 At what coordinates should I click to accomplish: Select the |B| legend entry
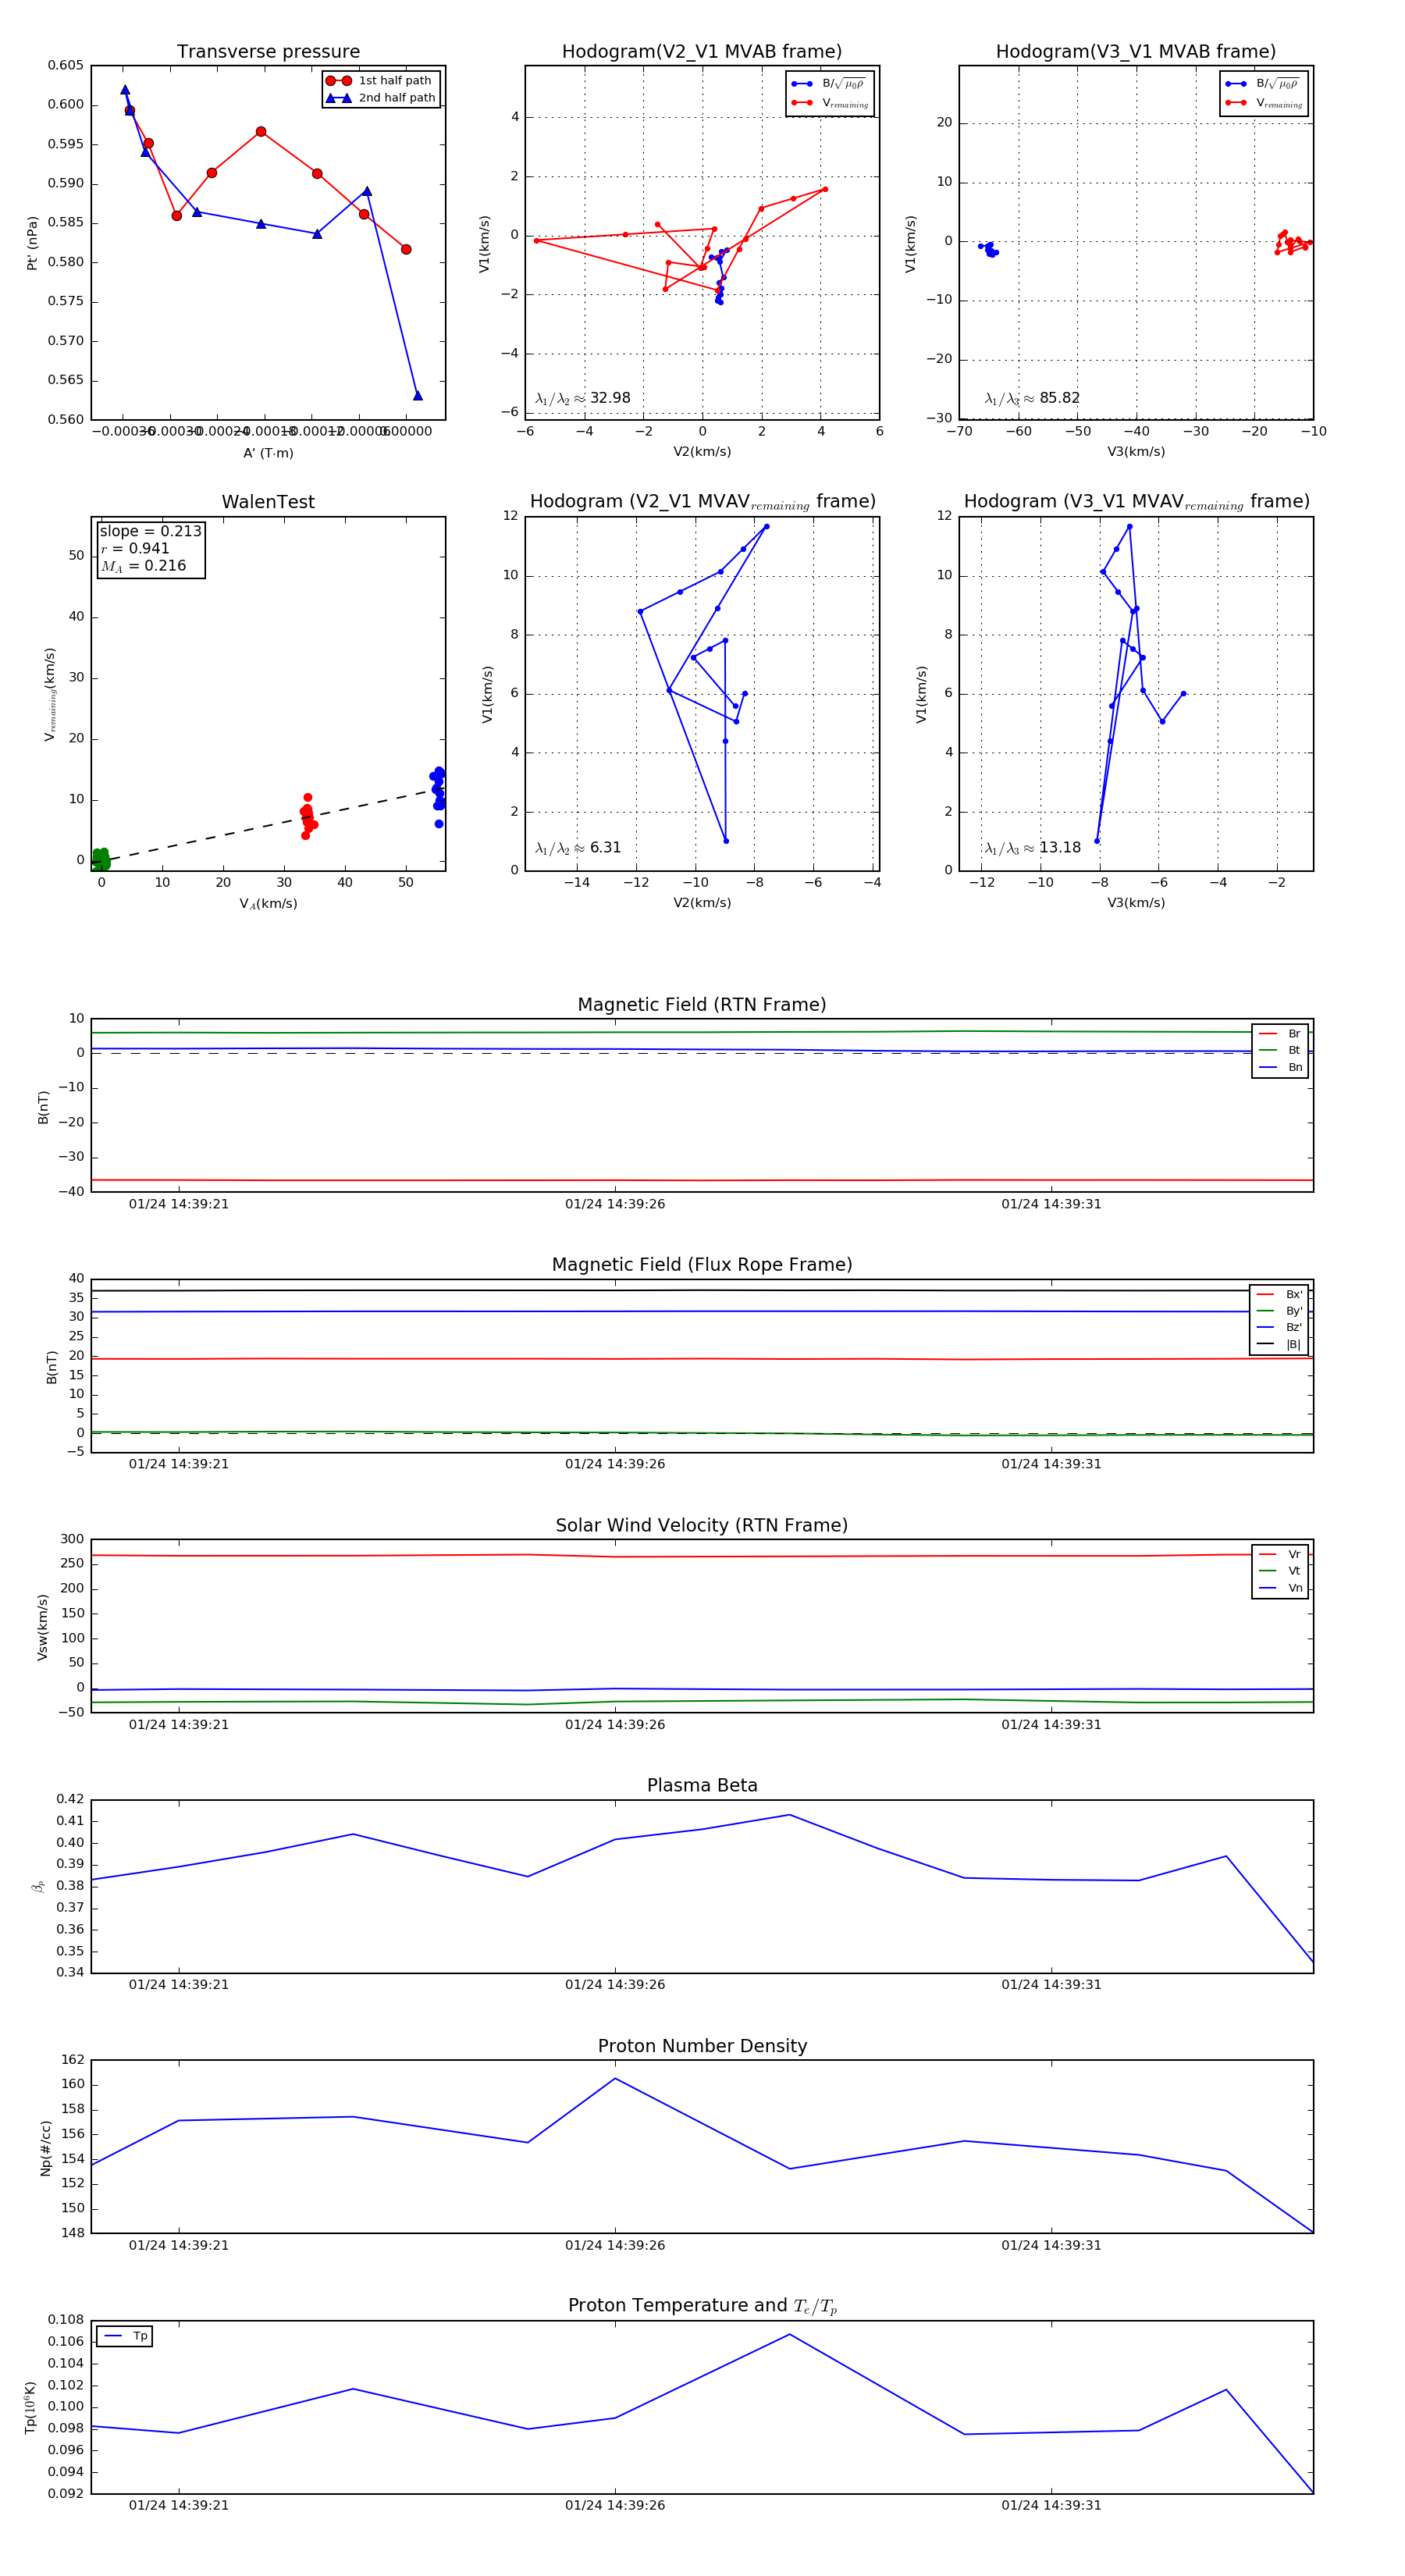click(x=1279, y=1345)
